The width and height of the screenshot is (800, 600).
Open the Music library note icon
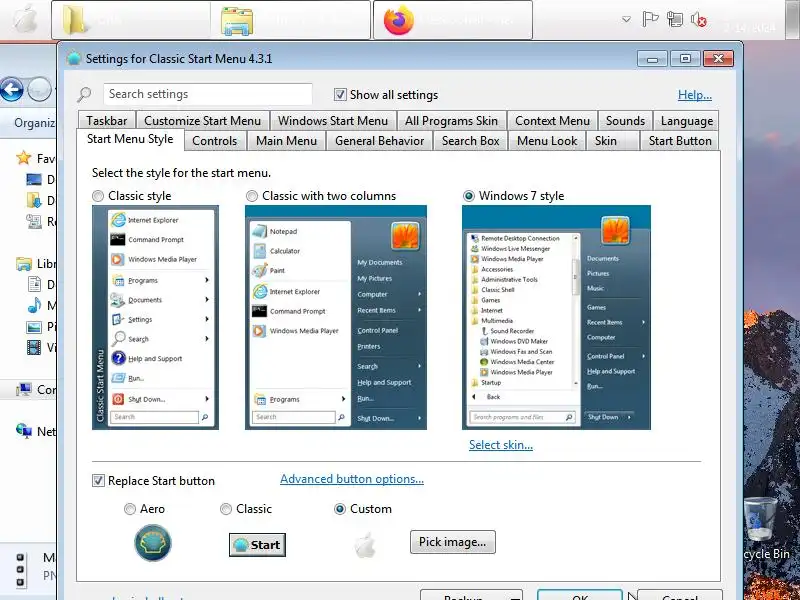(34, 305)
